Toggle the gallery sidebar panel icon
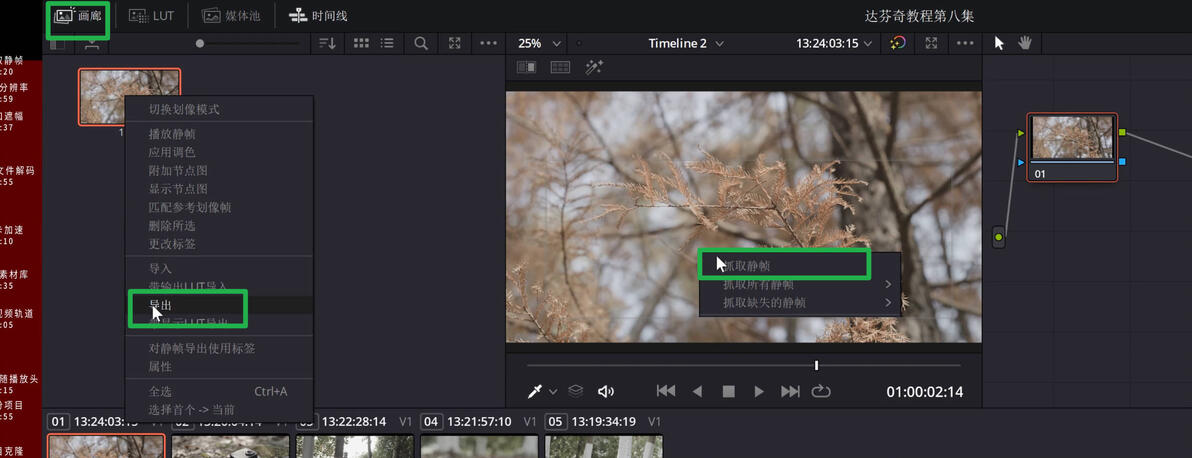 (58, 44)
